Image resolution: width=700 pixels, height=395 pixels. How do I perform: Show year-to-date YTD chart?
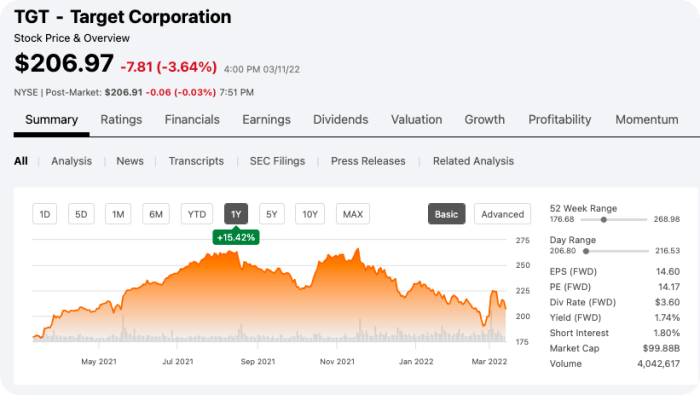point(197,214)
